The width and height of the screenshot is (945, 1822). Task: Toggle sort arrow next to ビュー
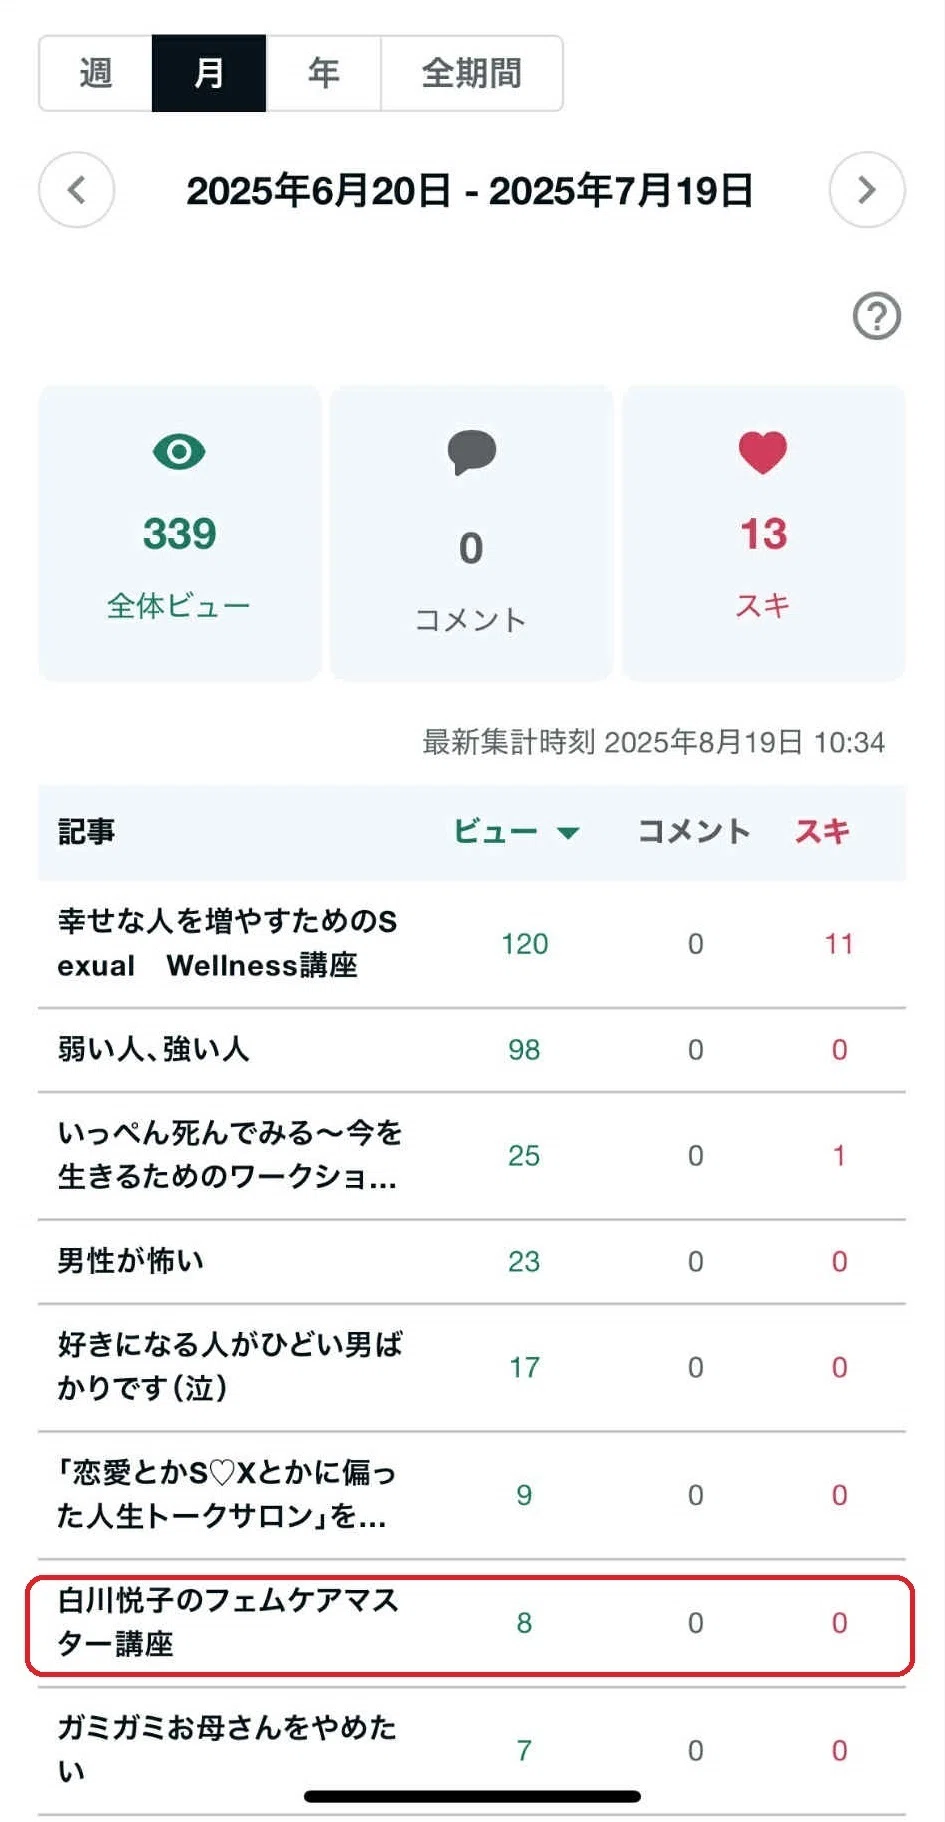click(x=568, y=832)
